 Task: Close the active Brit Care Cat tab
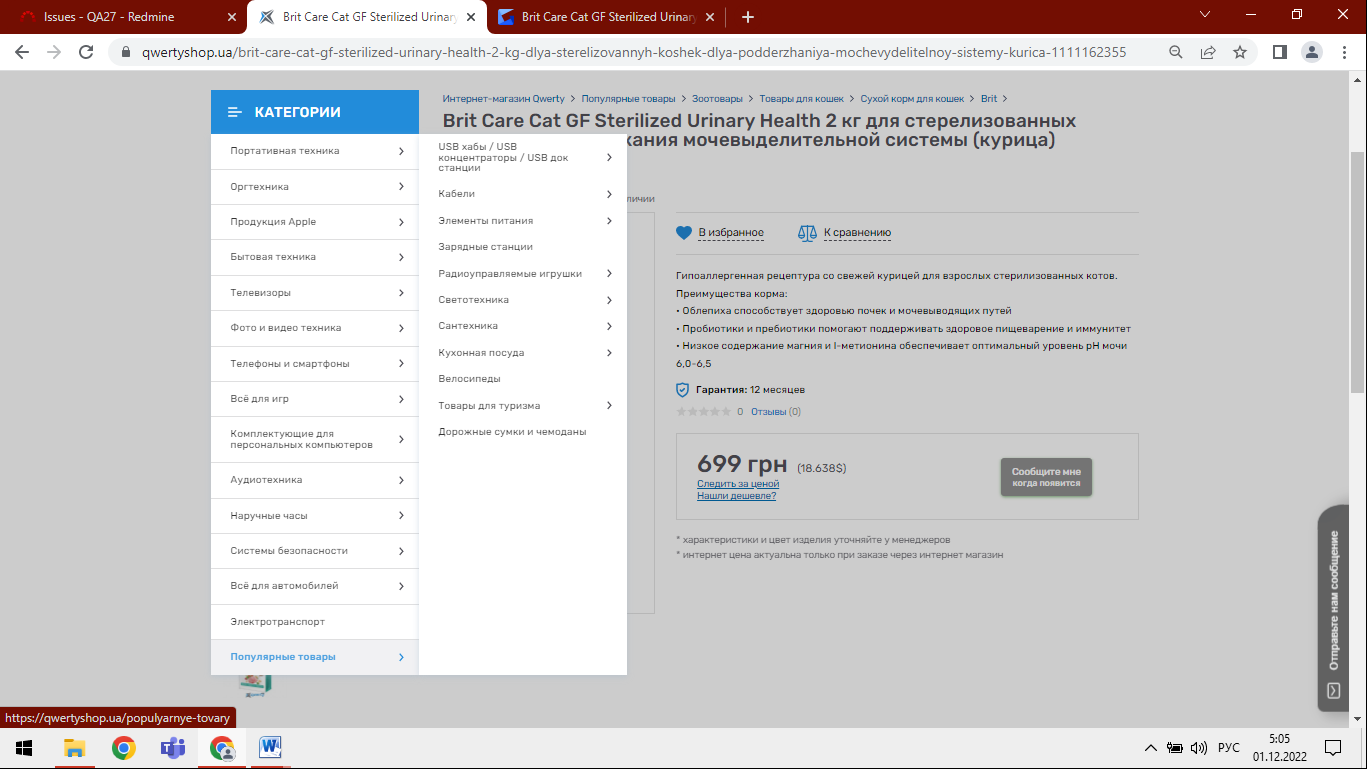click(x=471, y=17)
